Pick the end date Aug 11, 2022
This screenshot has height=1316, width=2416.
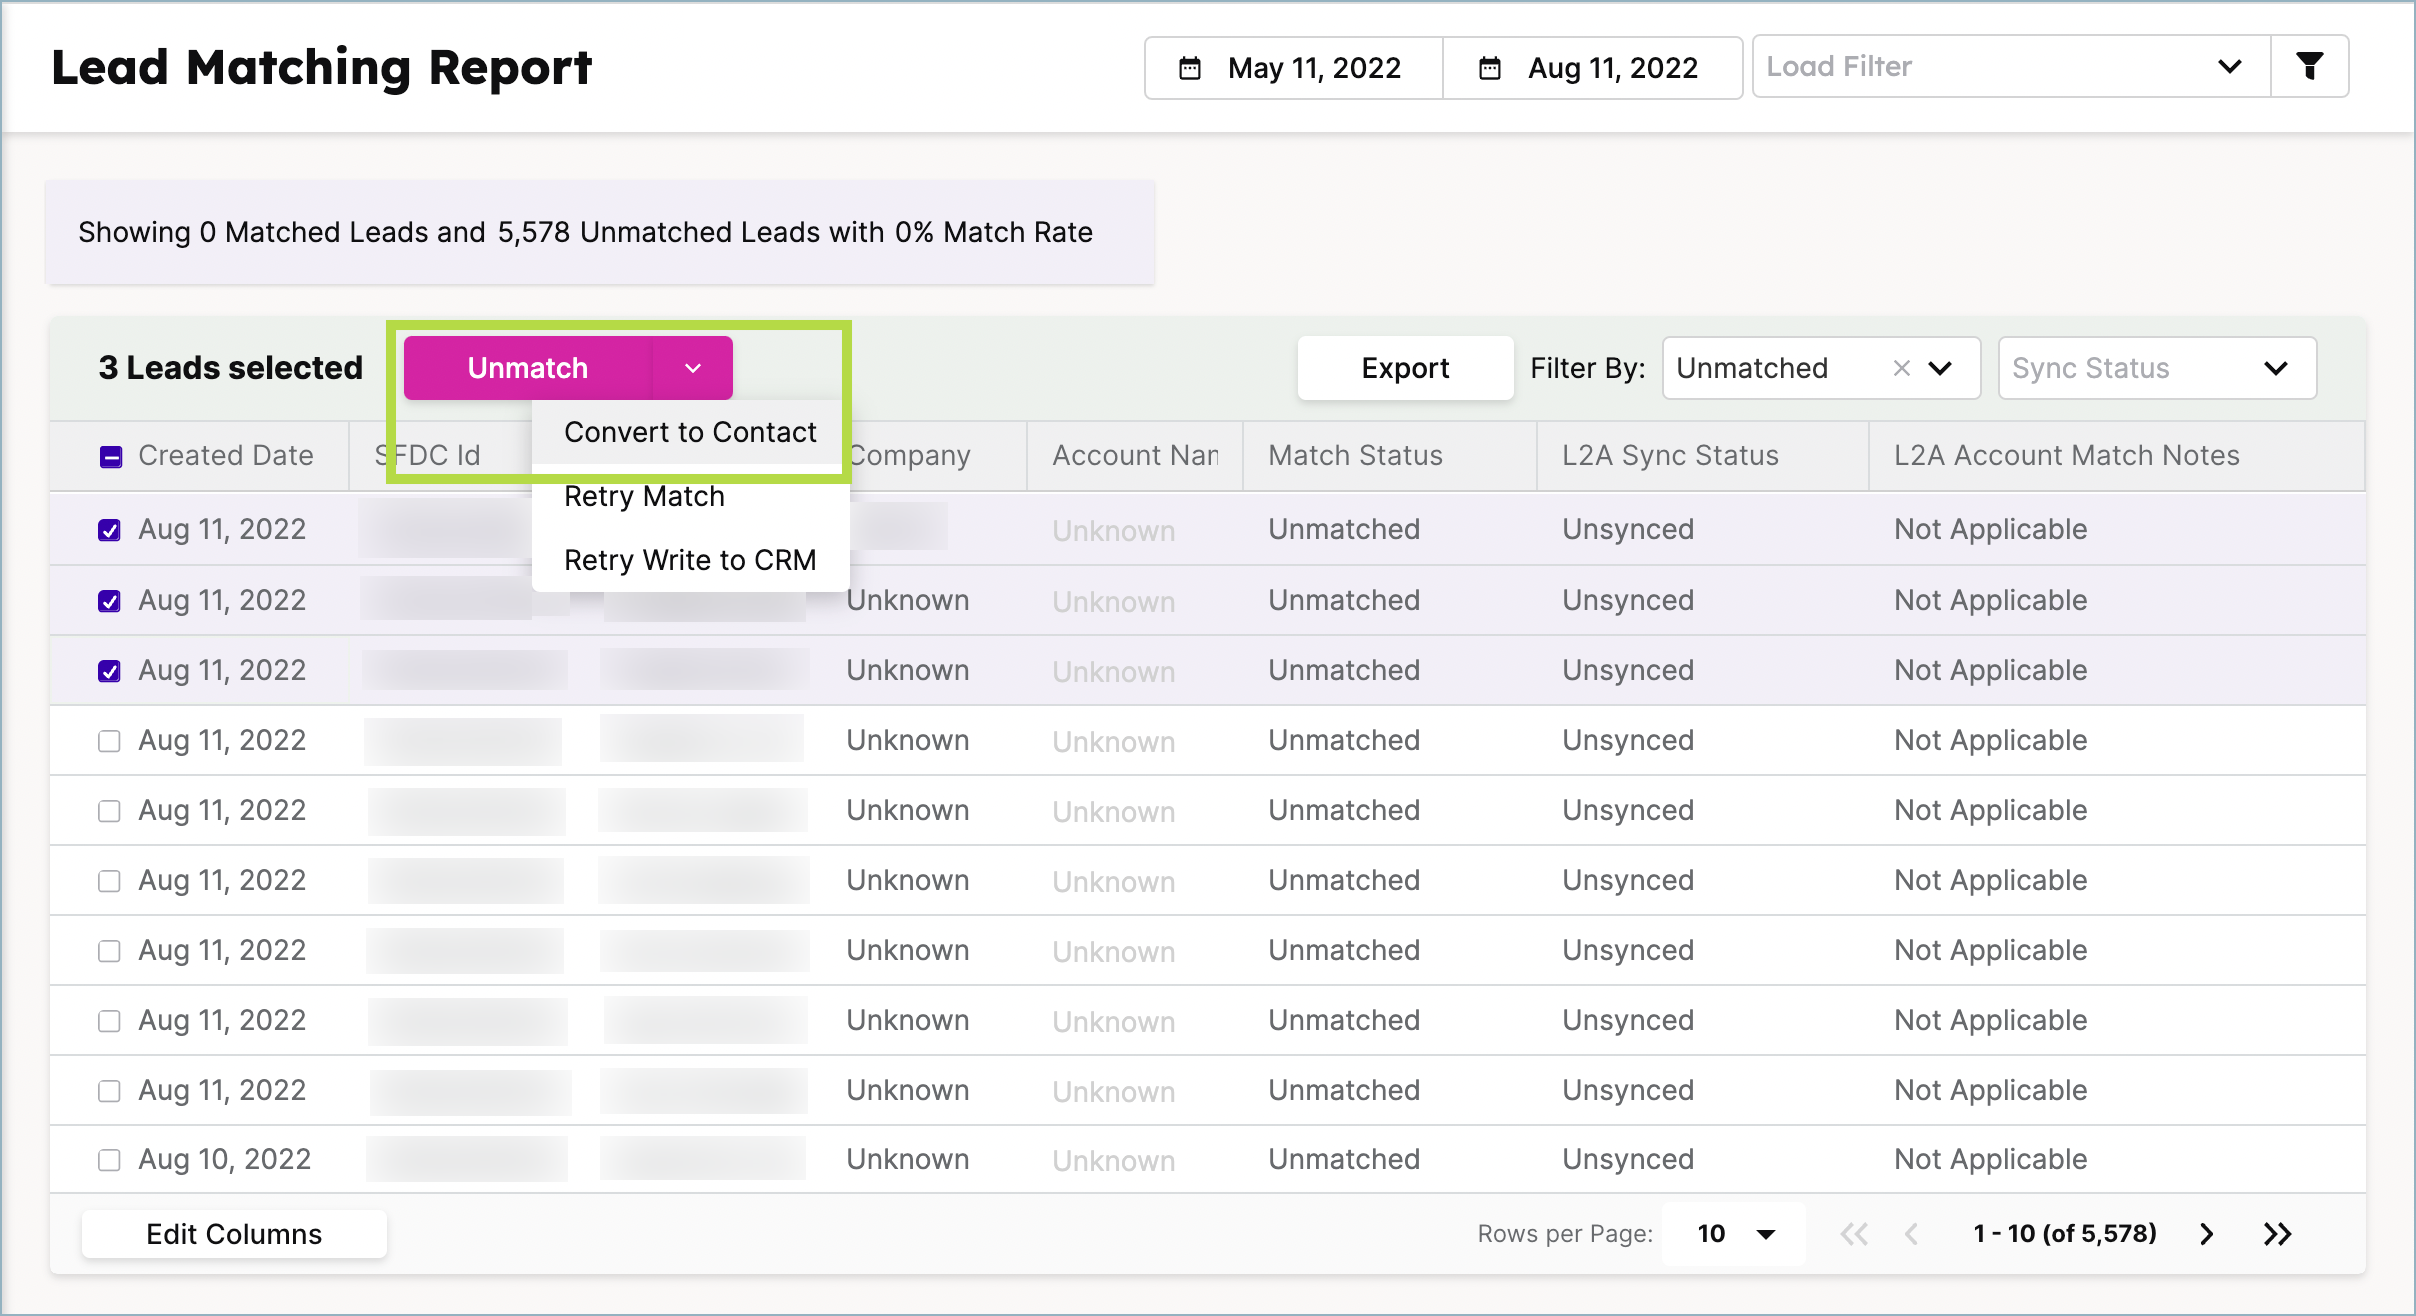coord(1593,68)
